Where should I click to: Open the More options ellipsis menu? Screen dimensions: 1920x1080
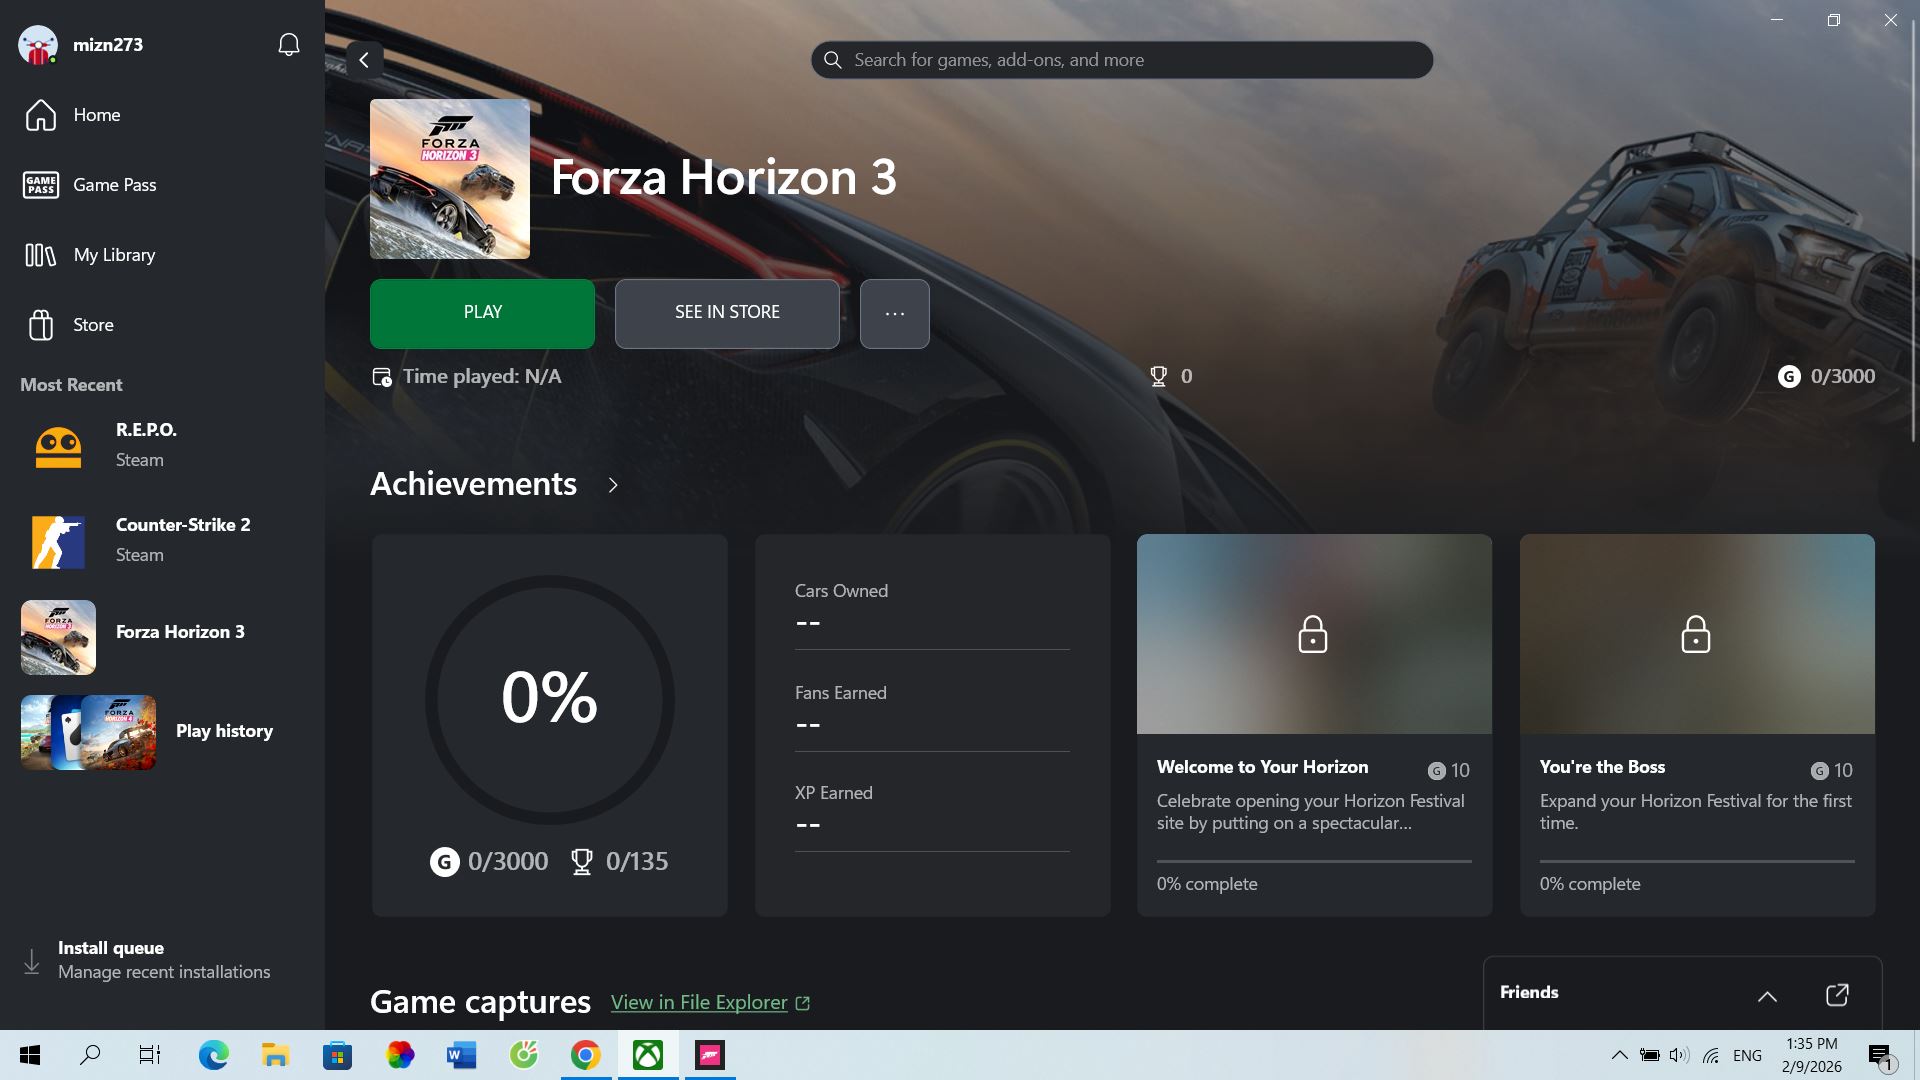point(894,313)
